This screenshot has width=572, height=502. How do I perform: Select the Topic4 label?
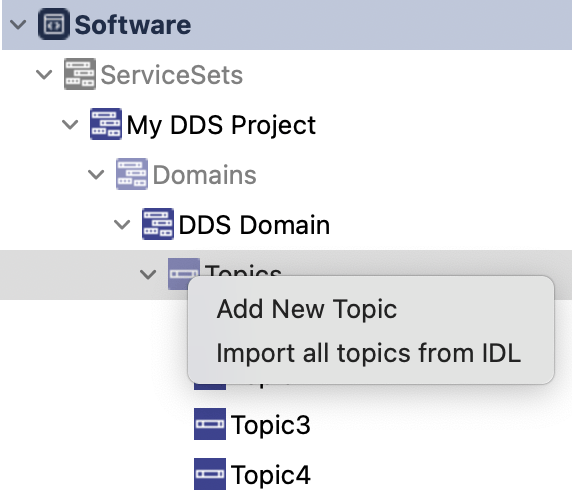(270, 475)
